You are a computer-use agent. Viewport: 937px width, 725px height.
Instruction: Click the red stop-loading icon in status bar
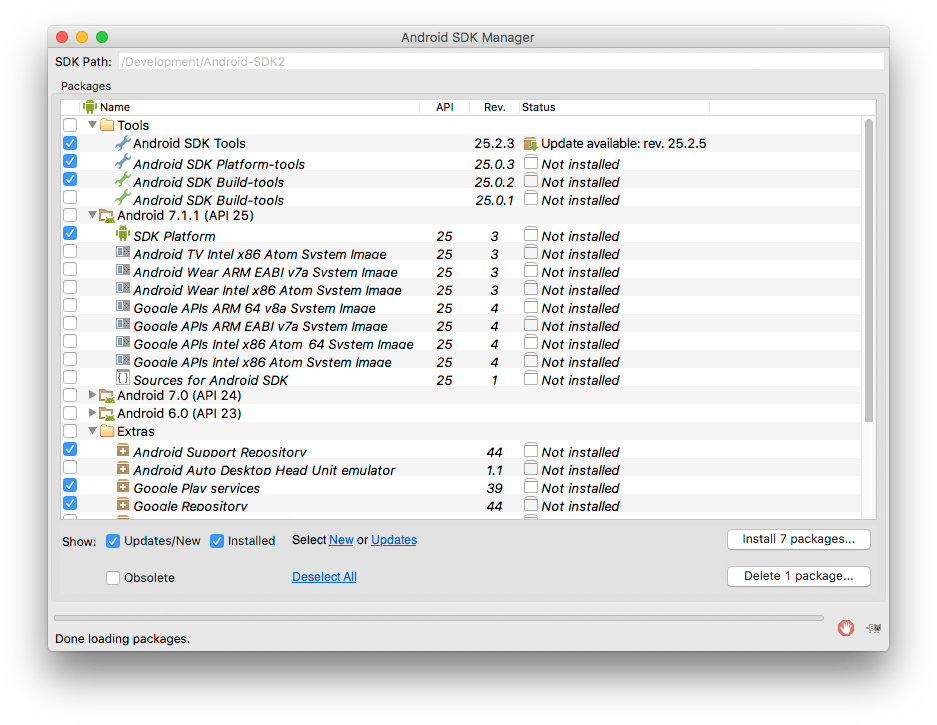[x=845, y=628]
